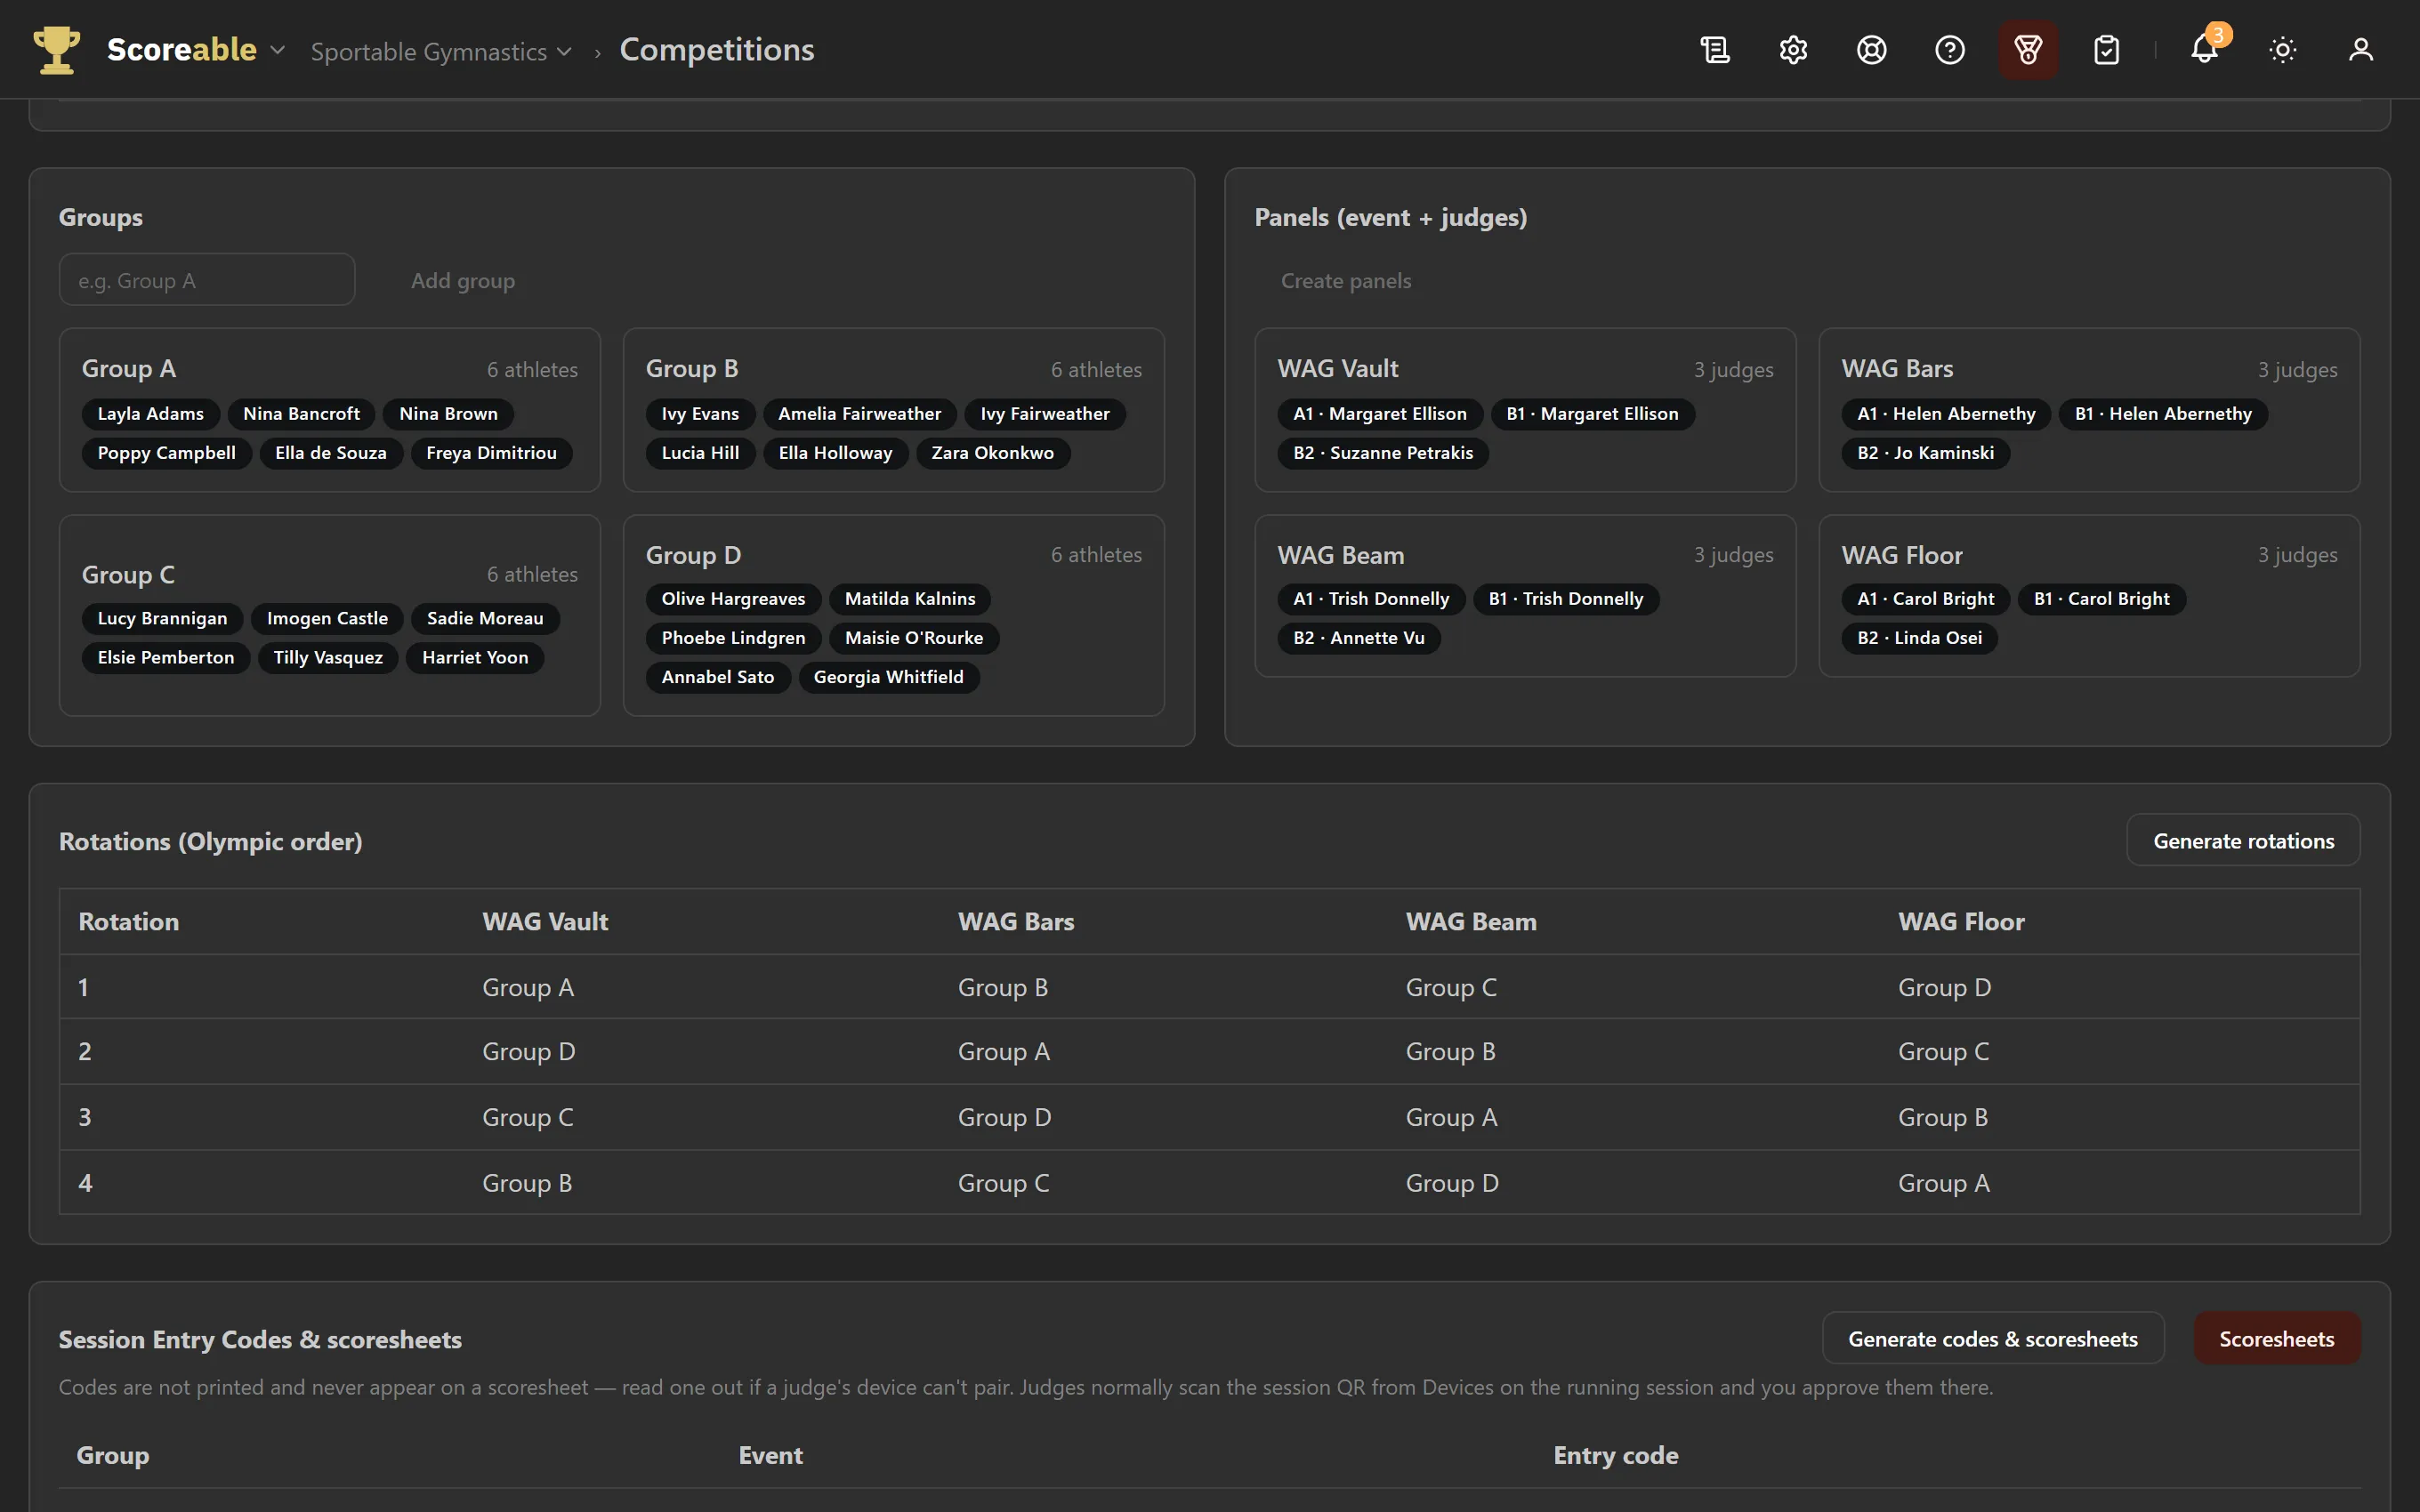Click the WAG Vault panel heading
2420x1512 pixels.
(x=1337, y=368)
